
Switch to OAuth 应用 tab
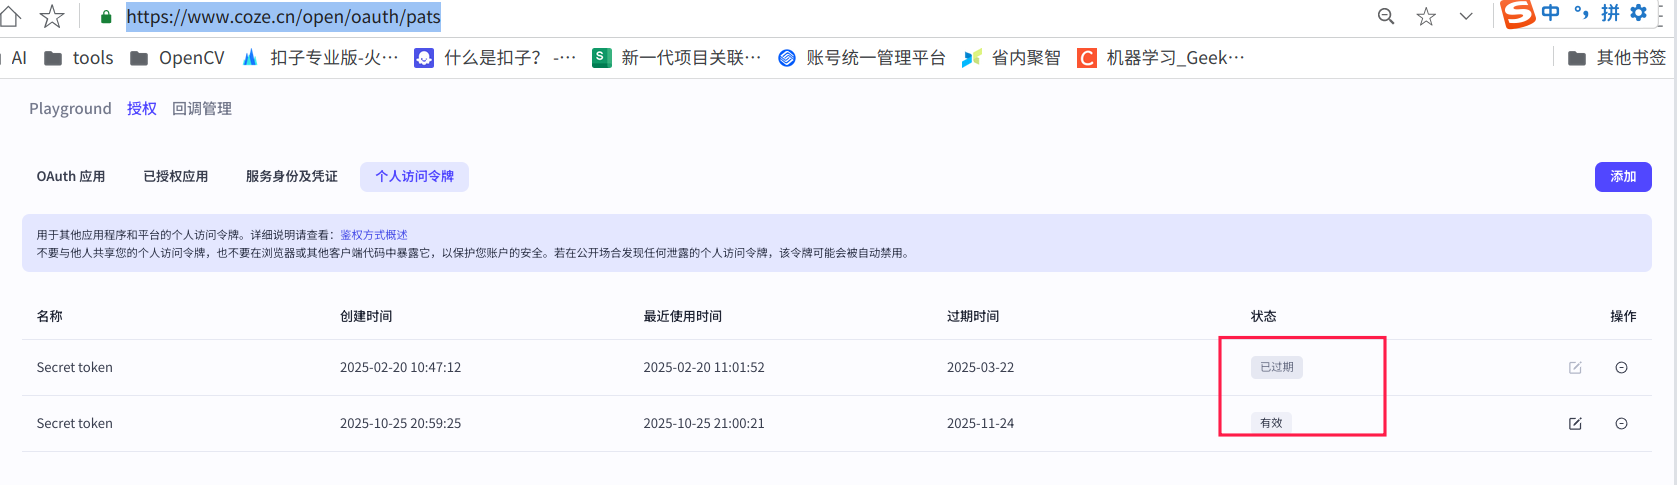(x=71, y=176)
